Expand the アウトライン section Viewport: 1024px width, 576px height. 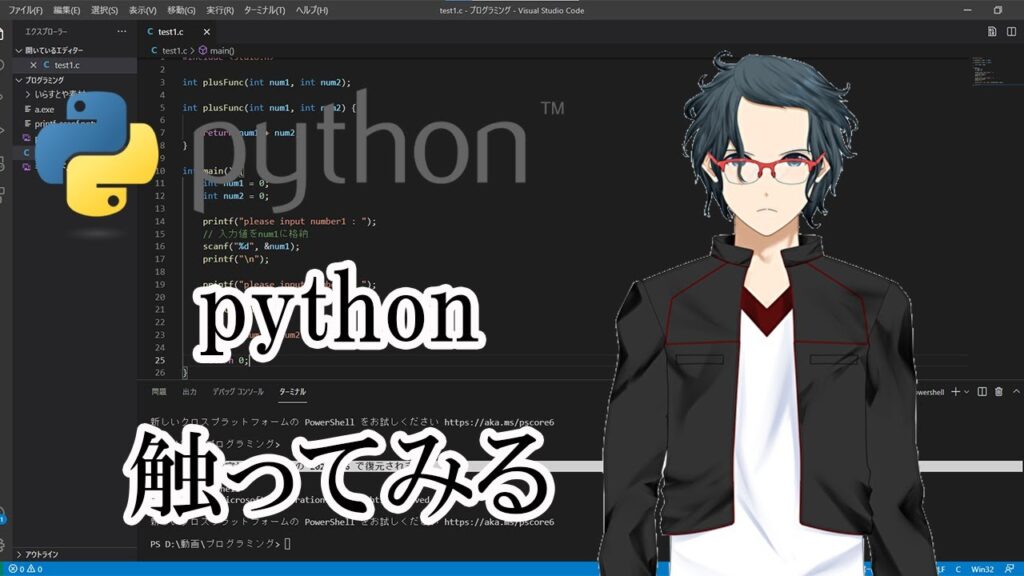click(18, 553)
